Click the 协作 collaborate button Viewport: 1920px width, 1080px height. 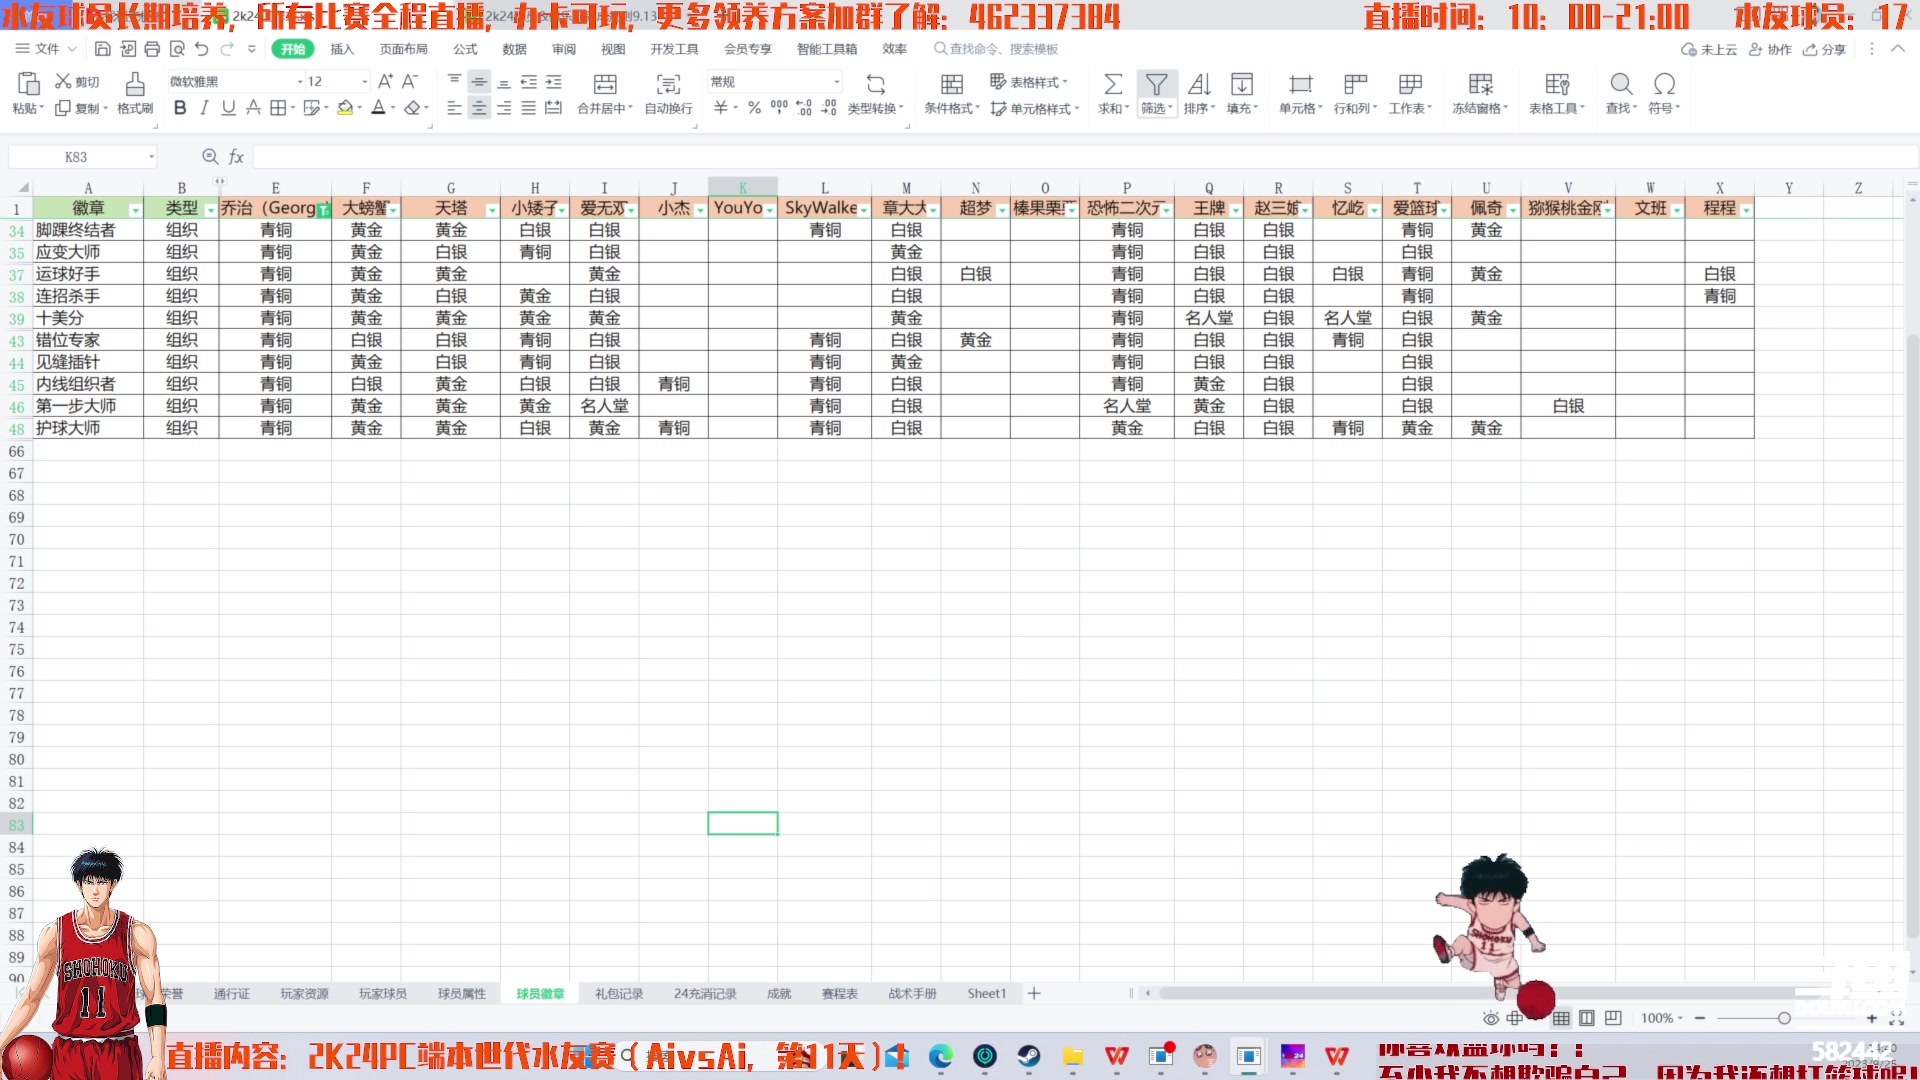point(1770,49)
